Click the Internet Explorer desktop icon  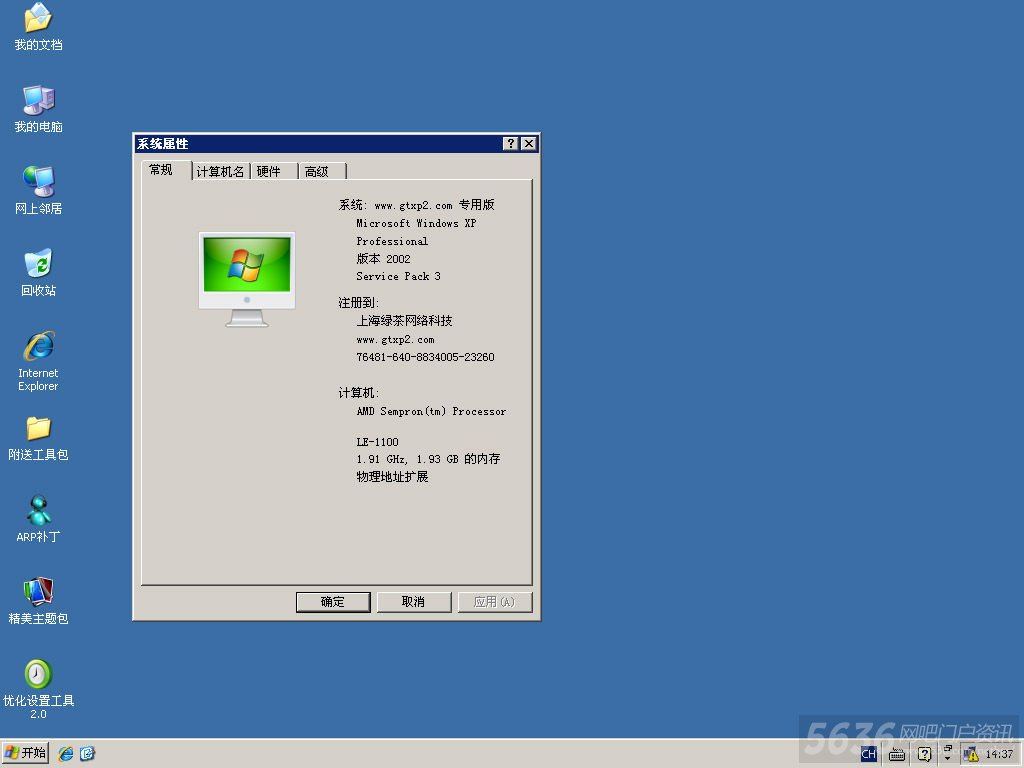click(38, 361)
